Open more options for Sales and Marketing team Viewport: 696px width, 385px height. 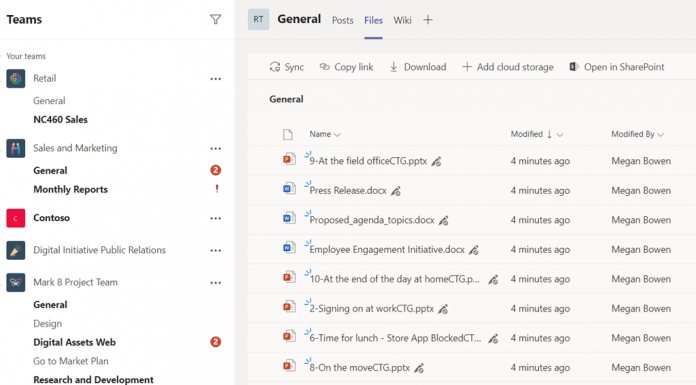(x=216, y=149)
